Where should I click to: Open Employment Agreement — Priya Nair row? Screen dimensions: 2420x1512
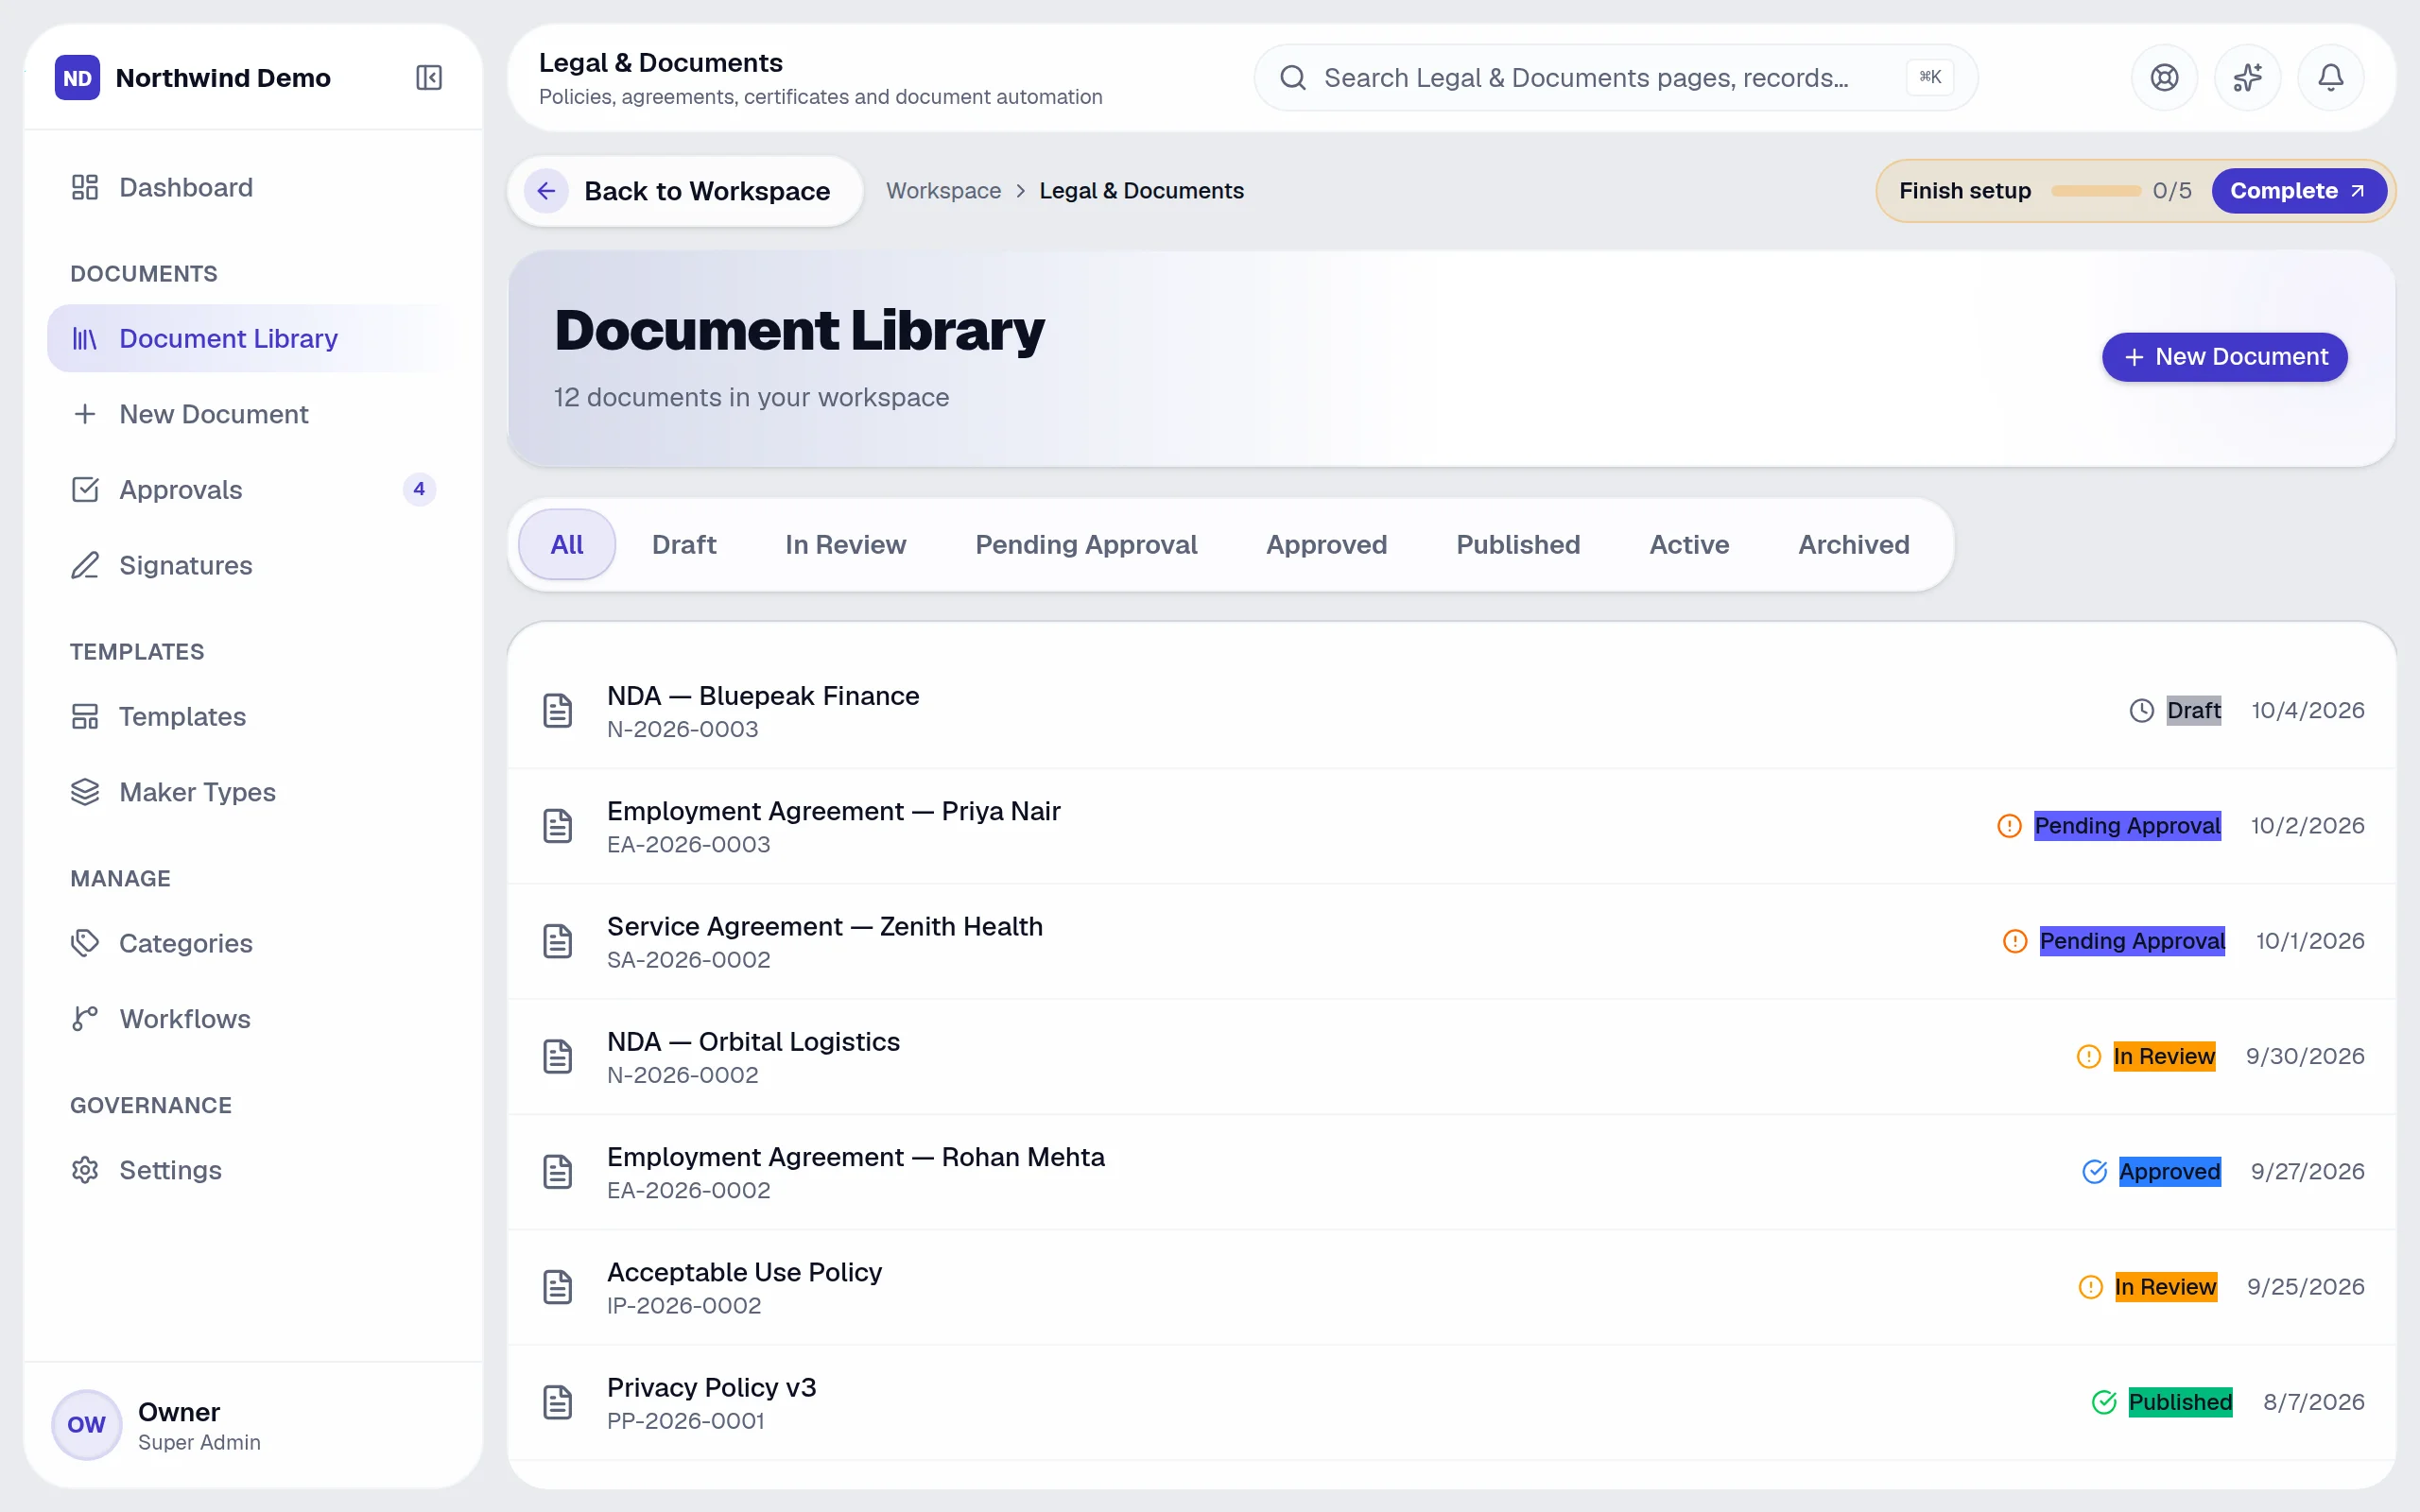tap(1451, 826)
